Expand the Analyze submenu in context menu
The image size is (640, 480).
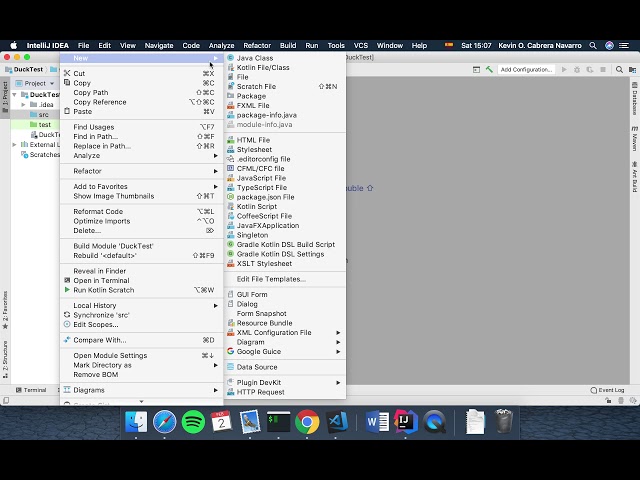141,156
